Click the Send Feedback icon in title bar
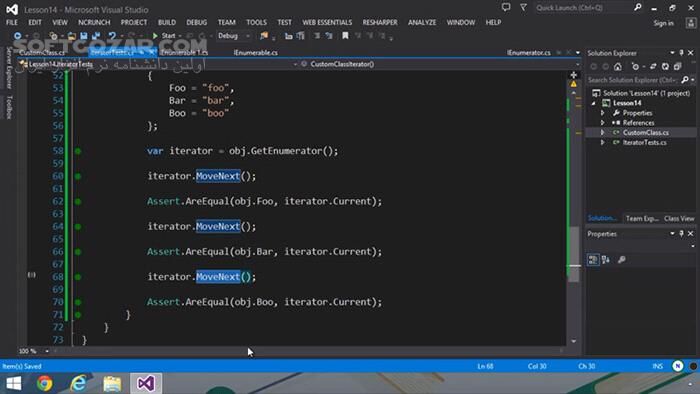 pos(506,8)
